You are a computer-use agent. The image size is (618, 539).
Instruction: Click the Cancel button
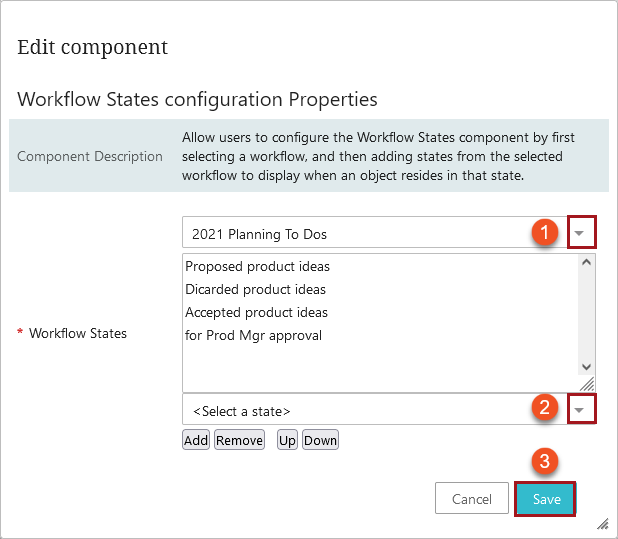pos(472,498)
